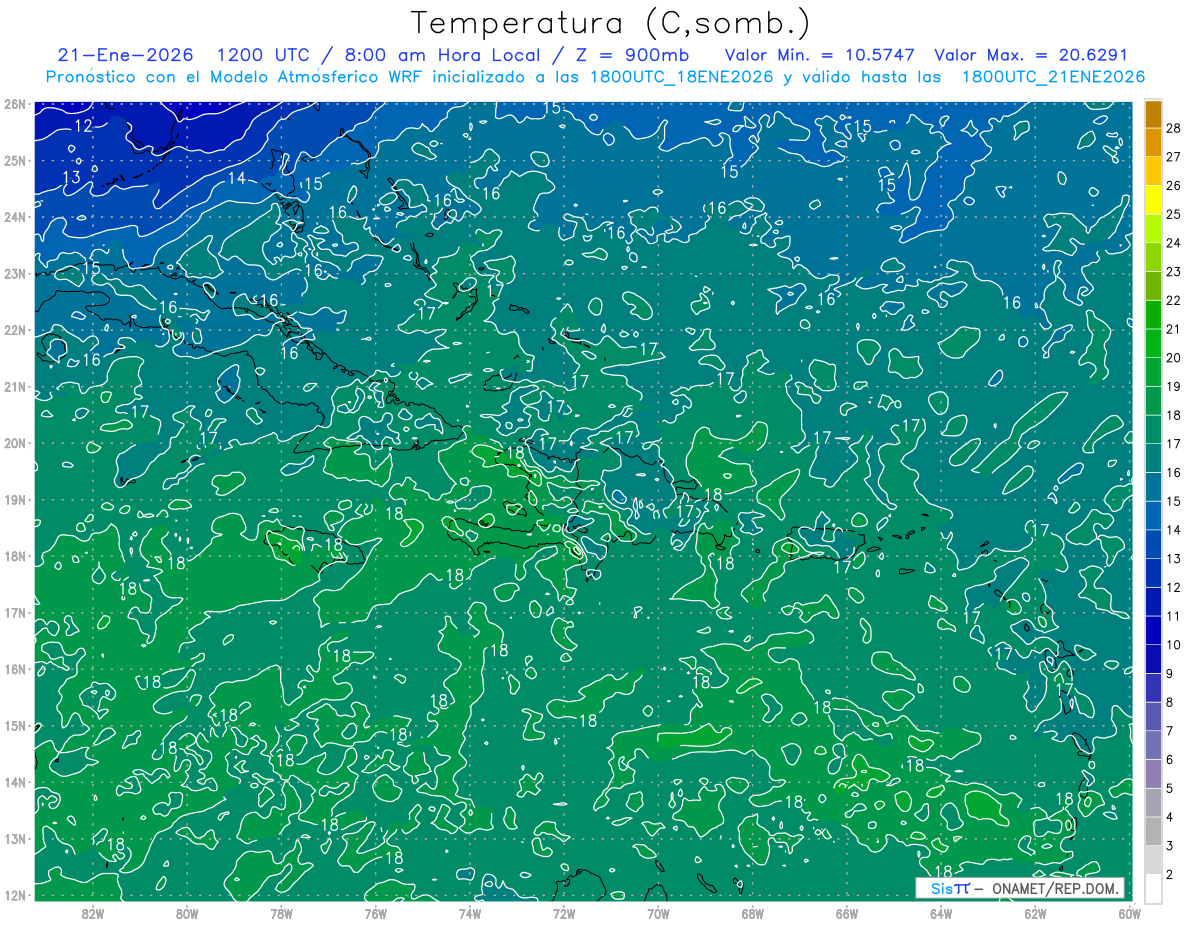Image resolution: width=1200 pixels, height=927 pixels.
Task: Click the "72W" longitude axis label
Action: click(564, 913)
